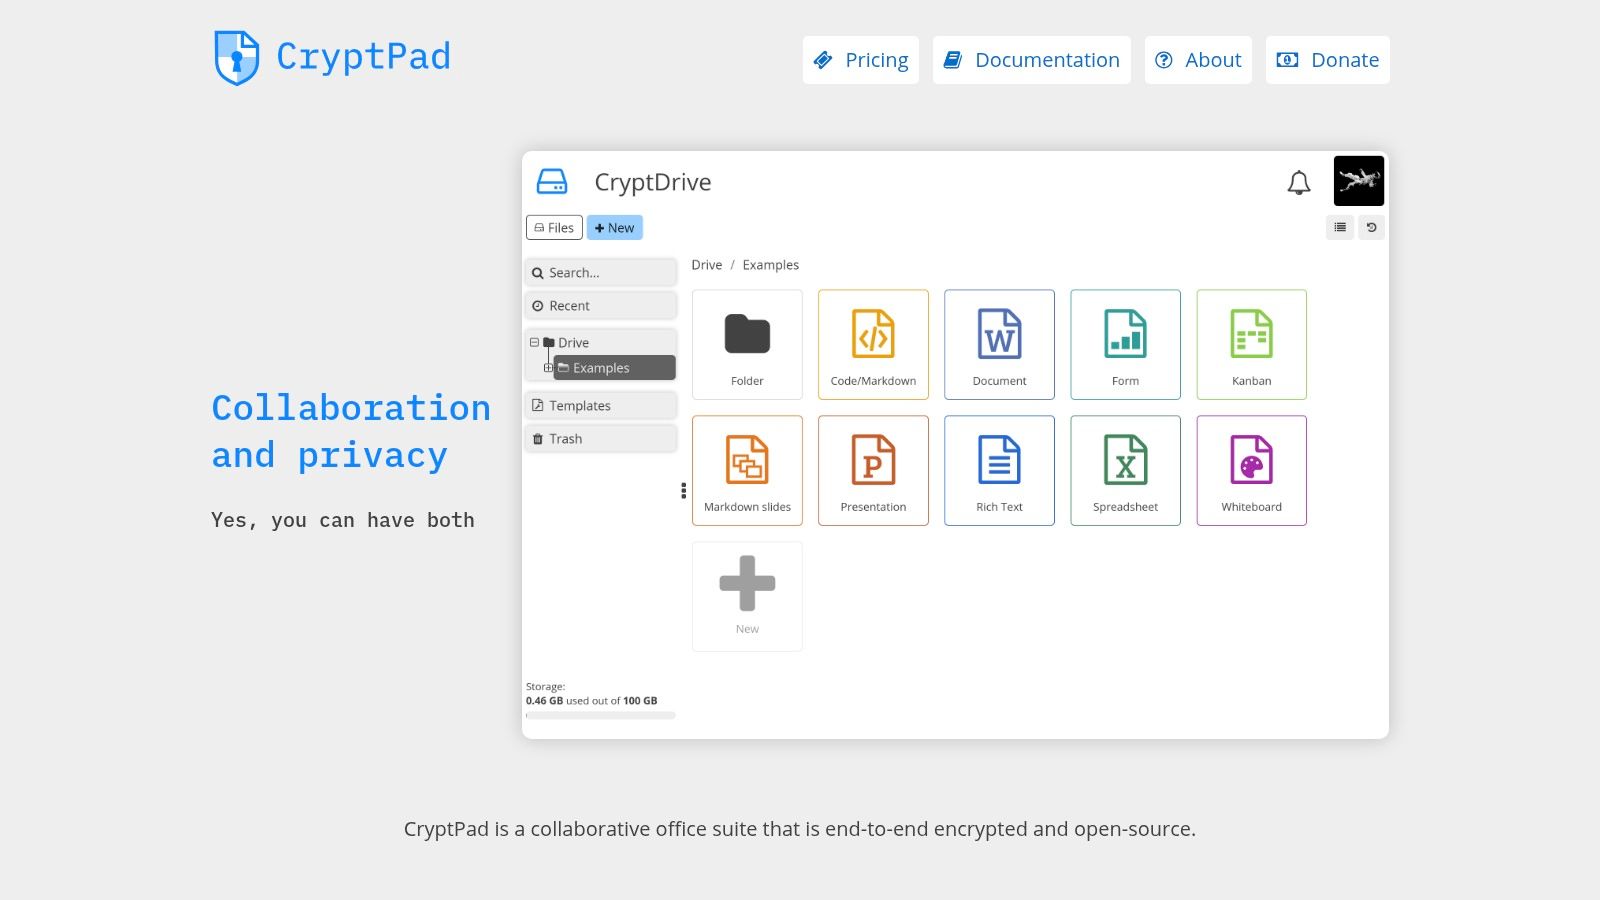Expand the Examples folder
Screen dimensions: 1600x900
click(x=547, y=367)
